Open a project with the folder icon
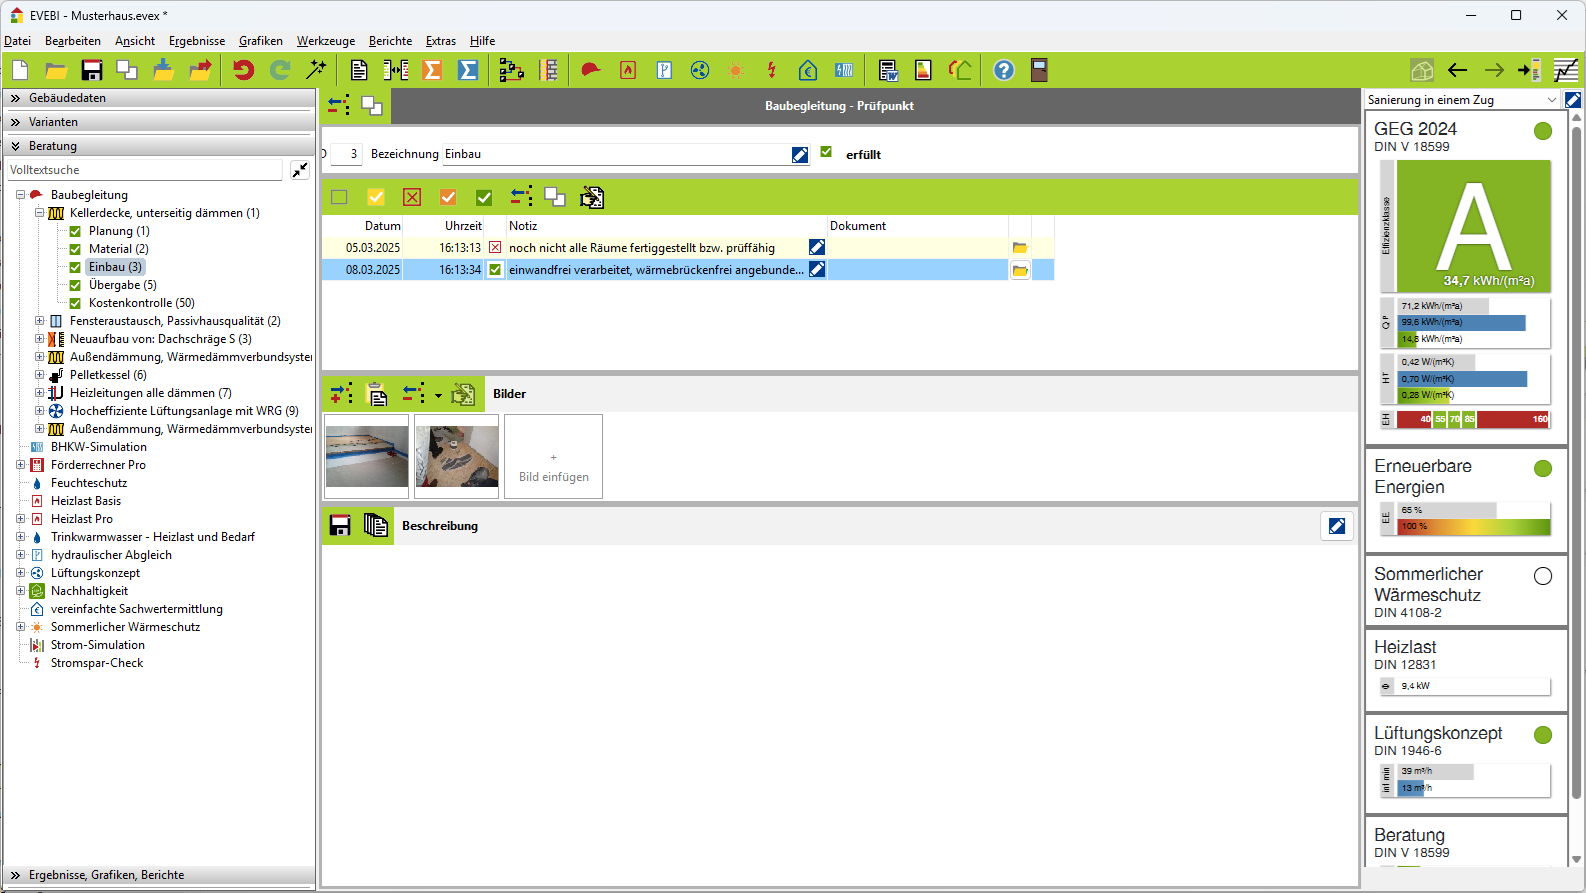 click(x=56, y=70)
